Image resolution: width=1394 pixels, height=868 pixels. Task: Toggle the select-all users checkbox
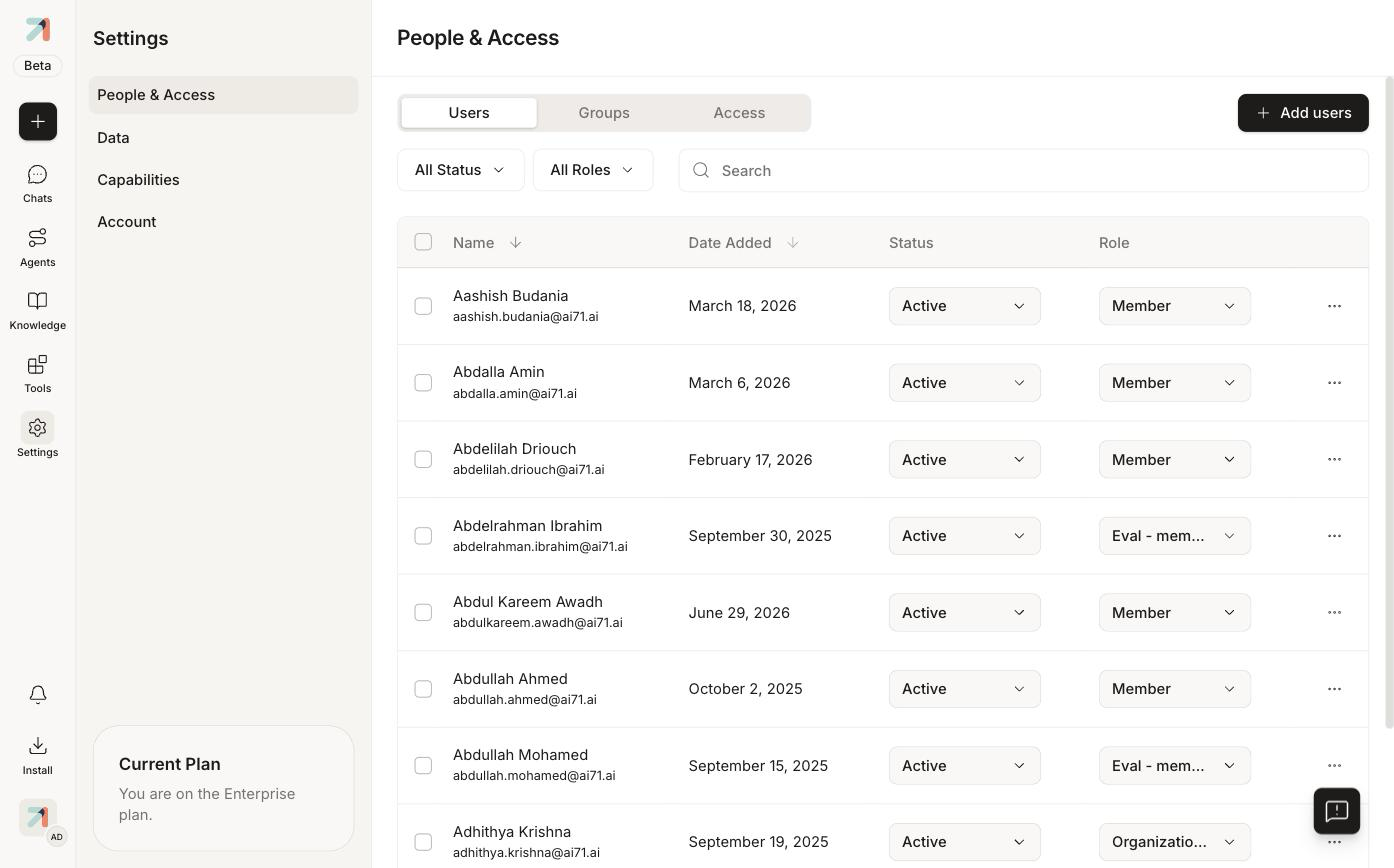click(423, 242)
